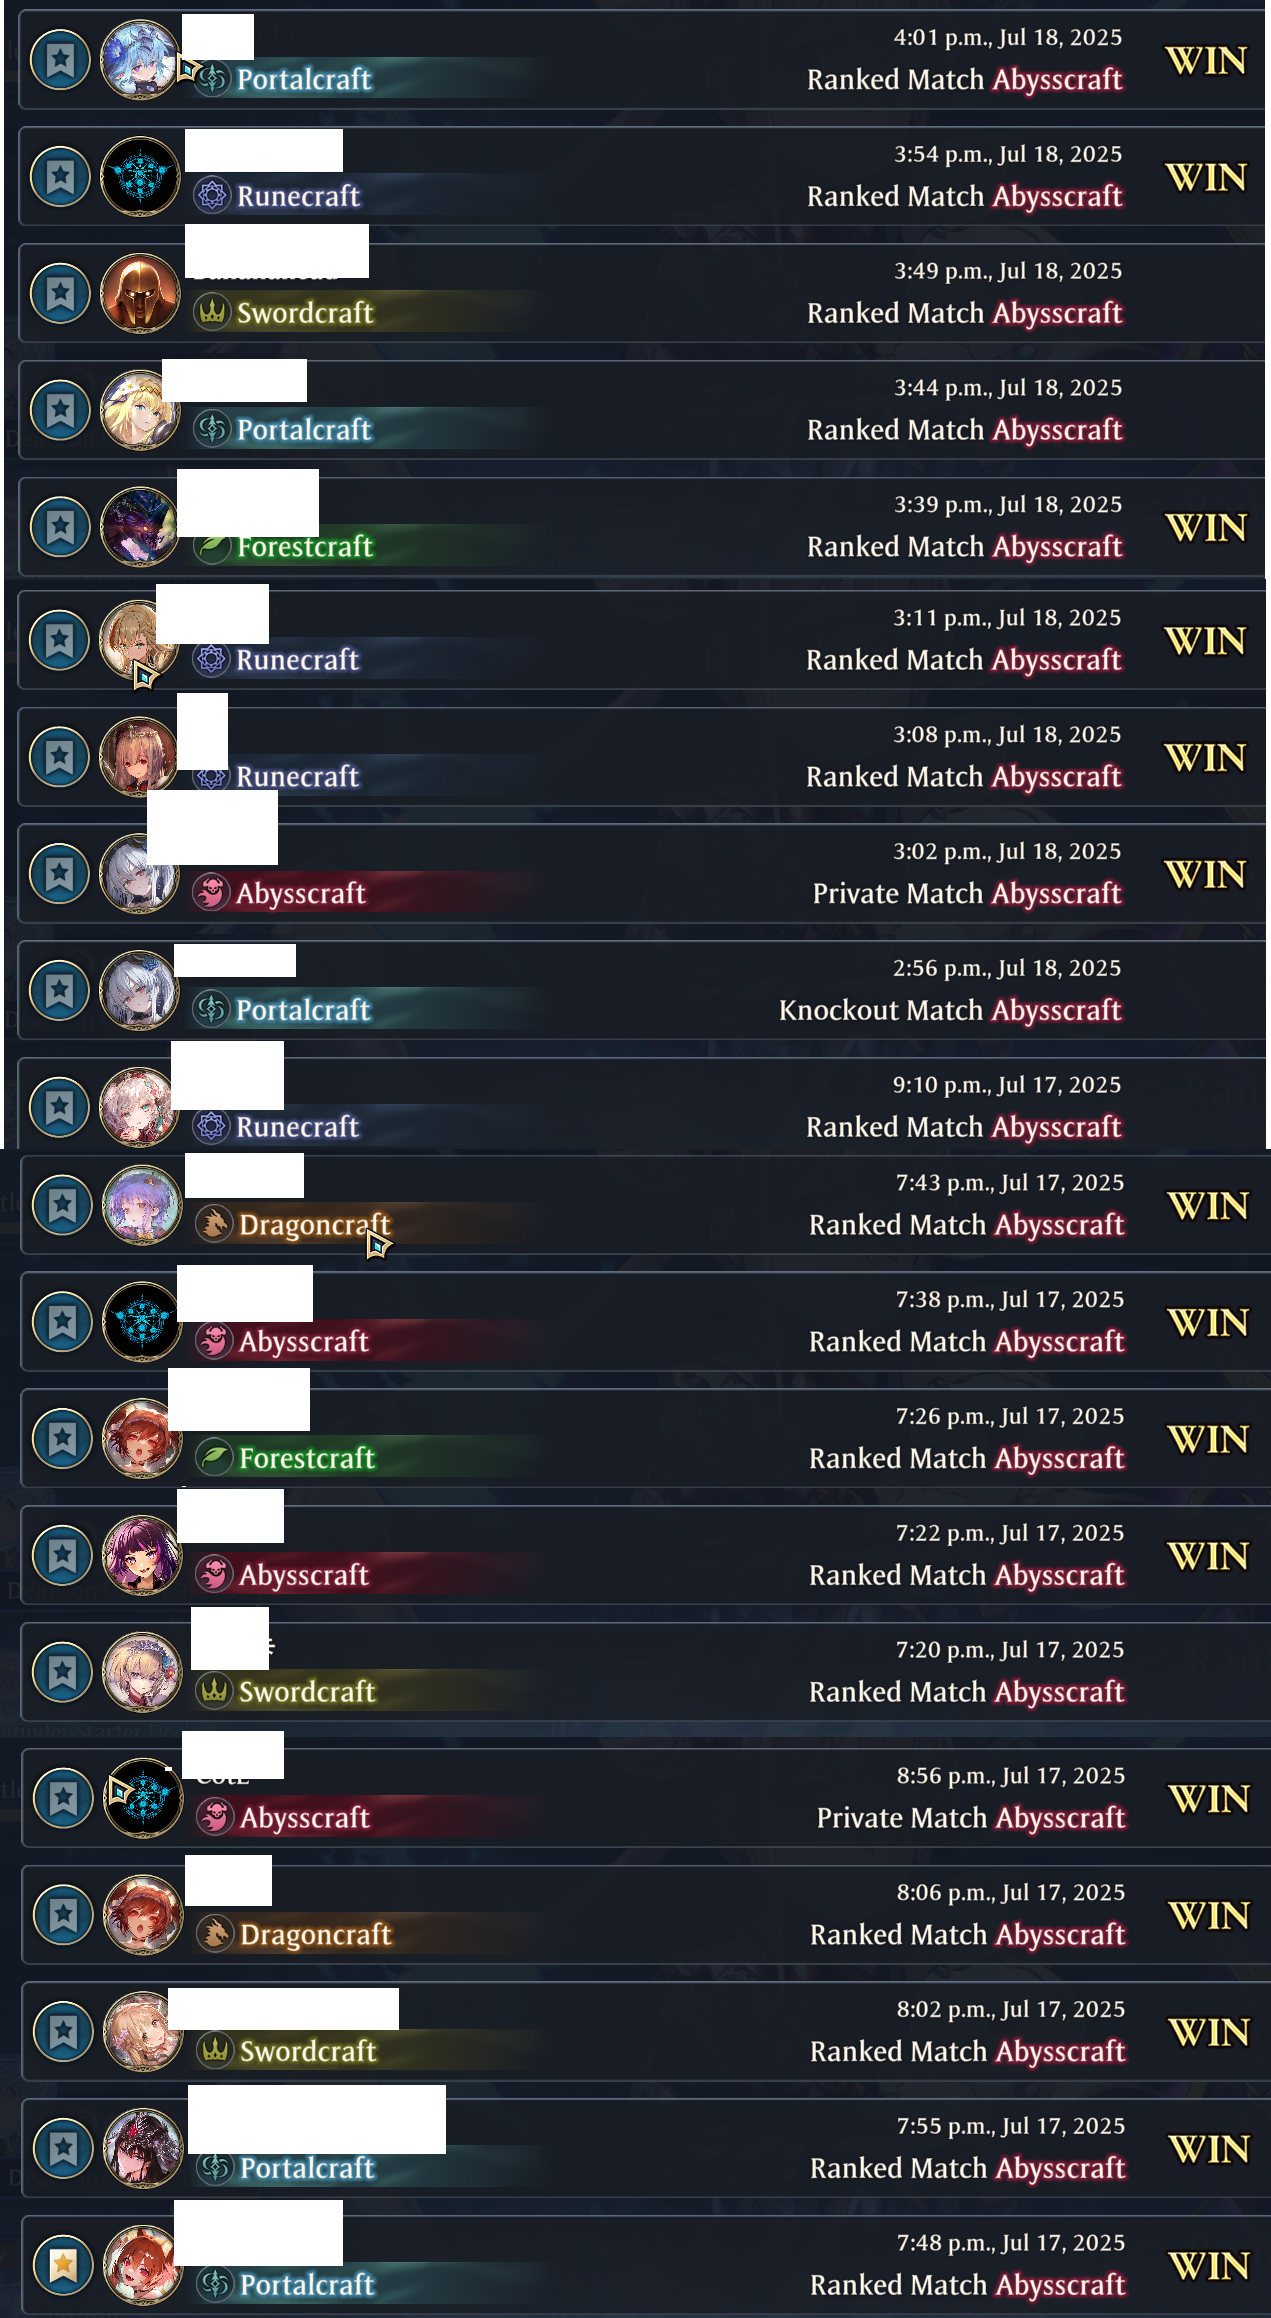
Task: Click the Dragoncraft icon in the 7:43 p.m. row
Action: (214, 1224)
